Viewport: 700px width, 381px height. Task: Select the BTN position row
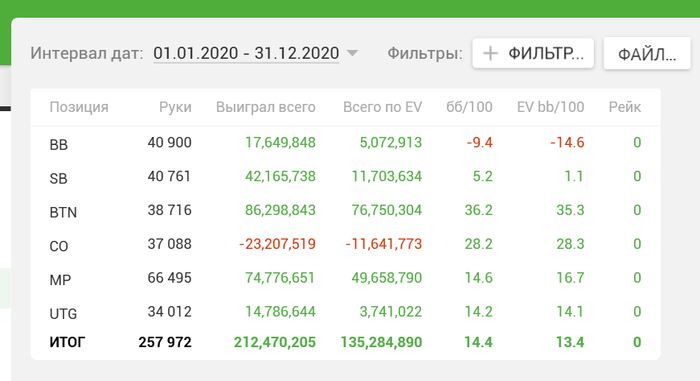coord(345,210)
